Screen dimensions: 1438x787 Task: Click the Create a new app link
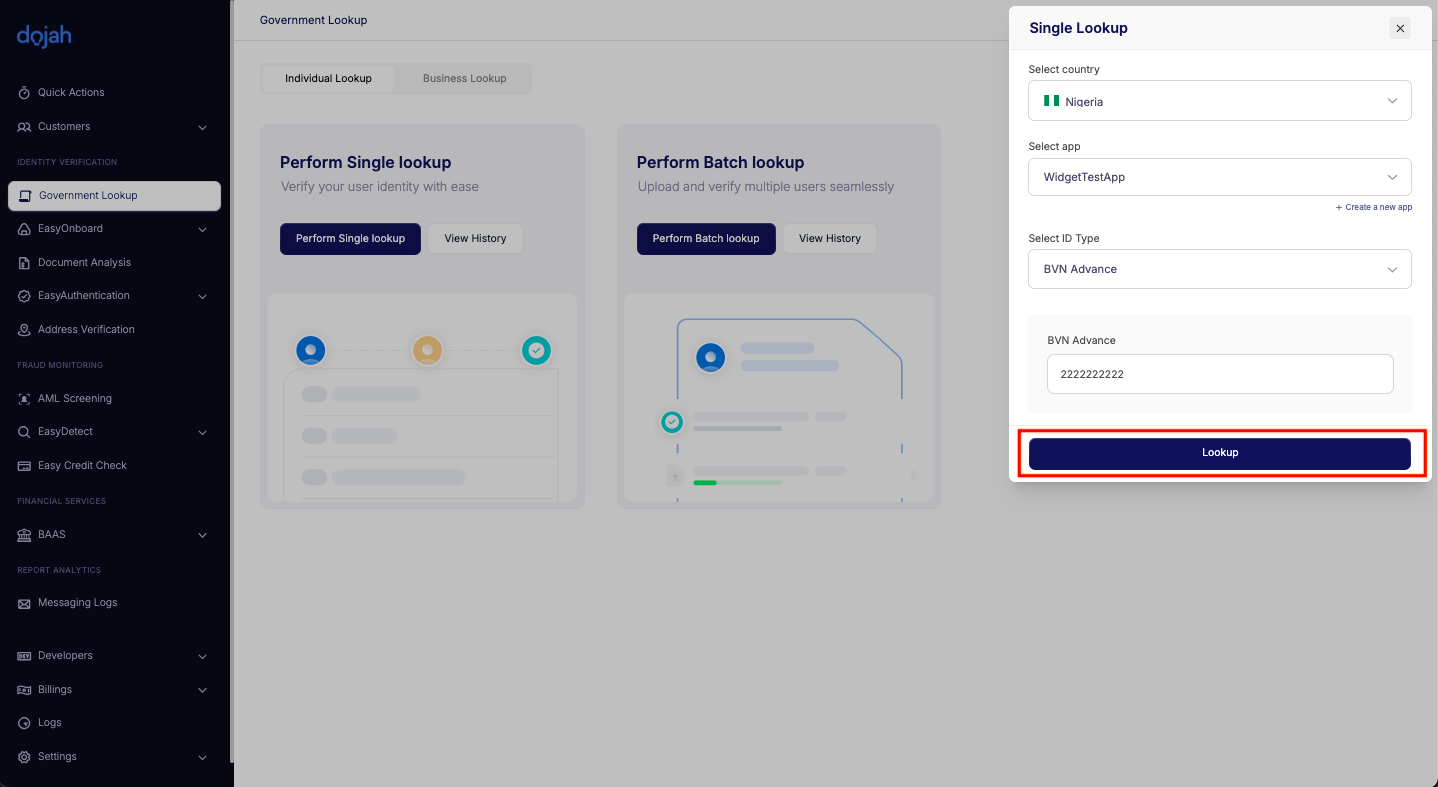1374,207
